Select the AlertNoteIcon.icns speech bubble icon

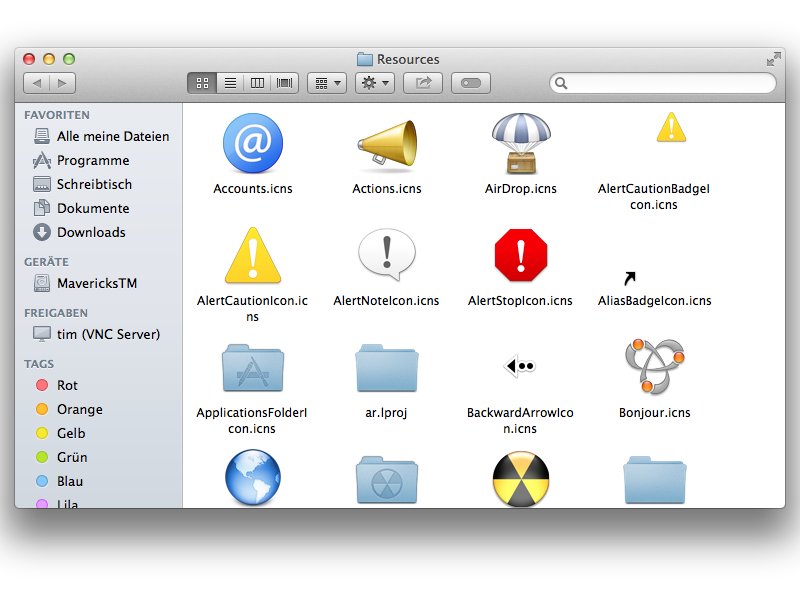point(387,254)
